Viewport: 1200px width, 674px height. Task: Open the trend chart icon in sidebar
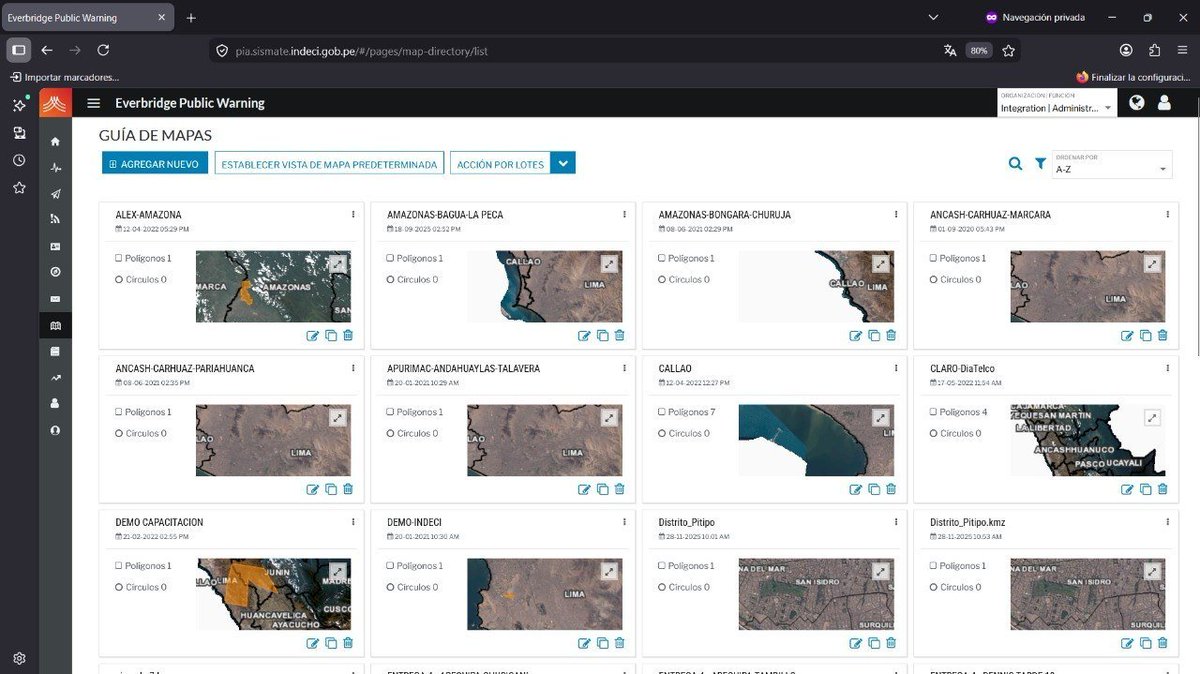55,378
